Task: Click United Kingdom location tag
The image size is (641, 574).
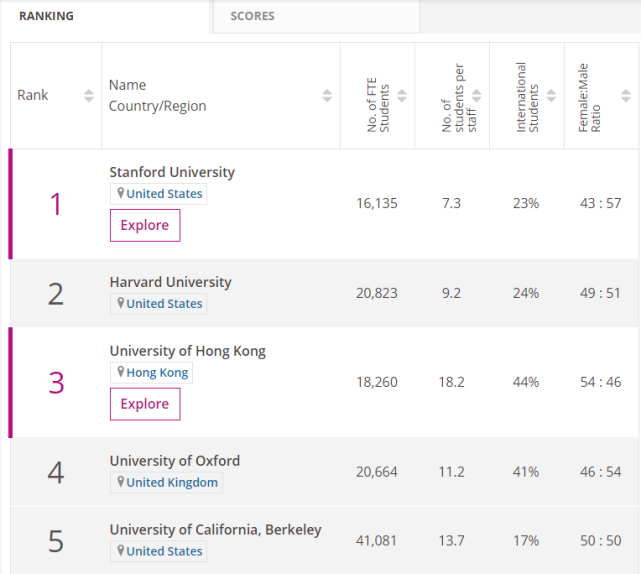Action: click(x=168, y=483)
